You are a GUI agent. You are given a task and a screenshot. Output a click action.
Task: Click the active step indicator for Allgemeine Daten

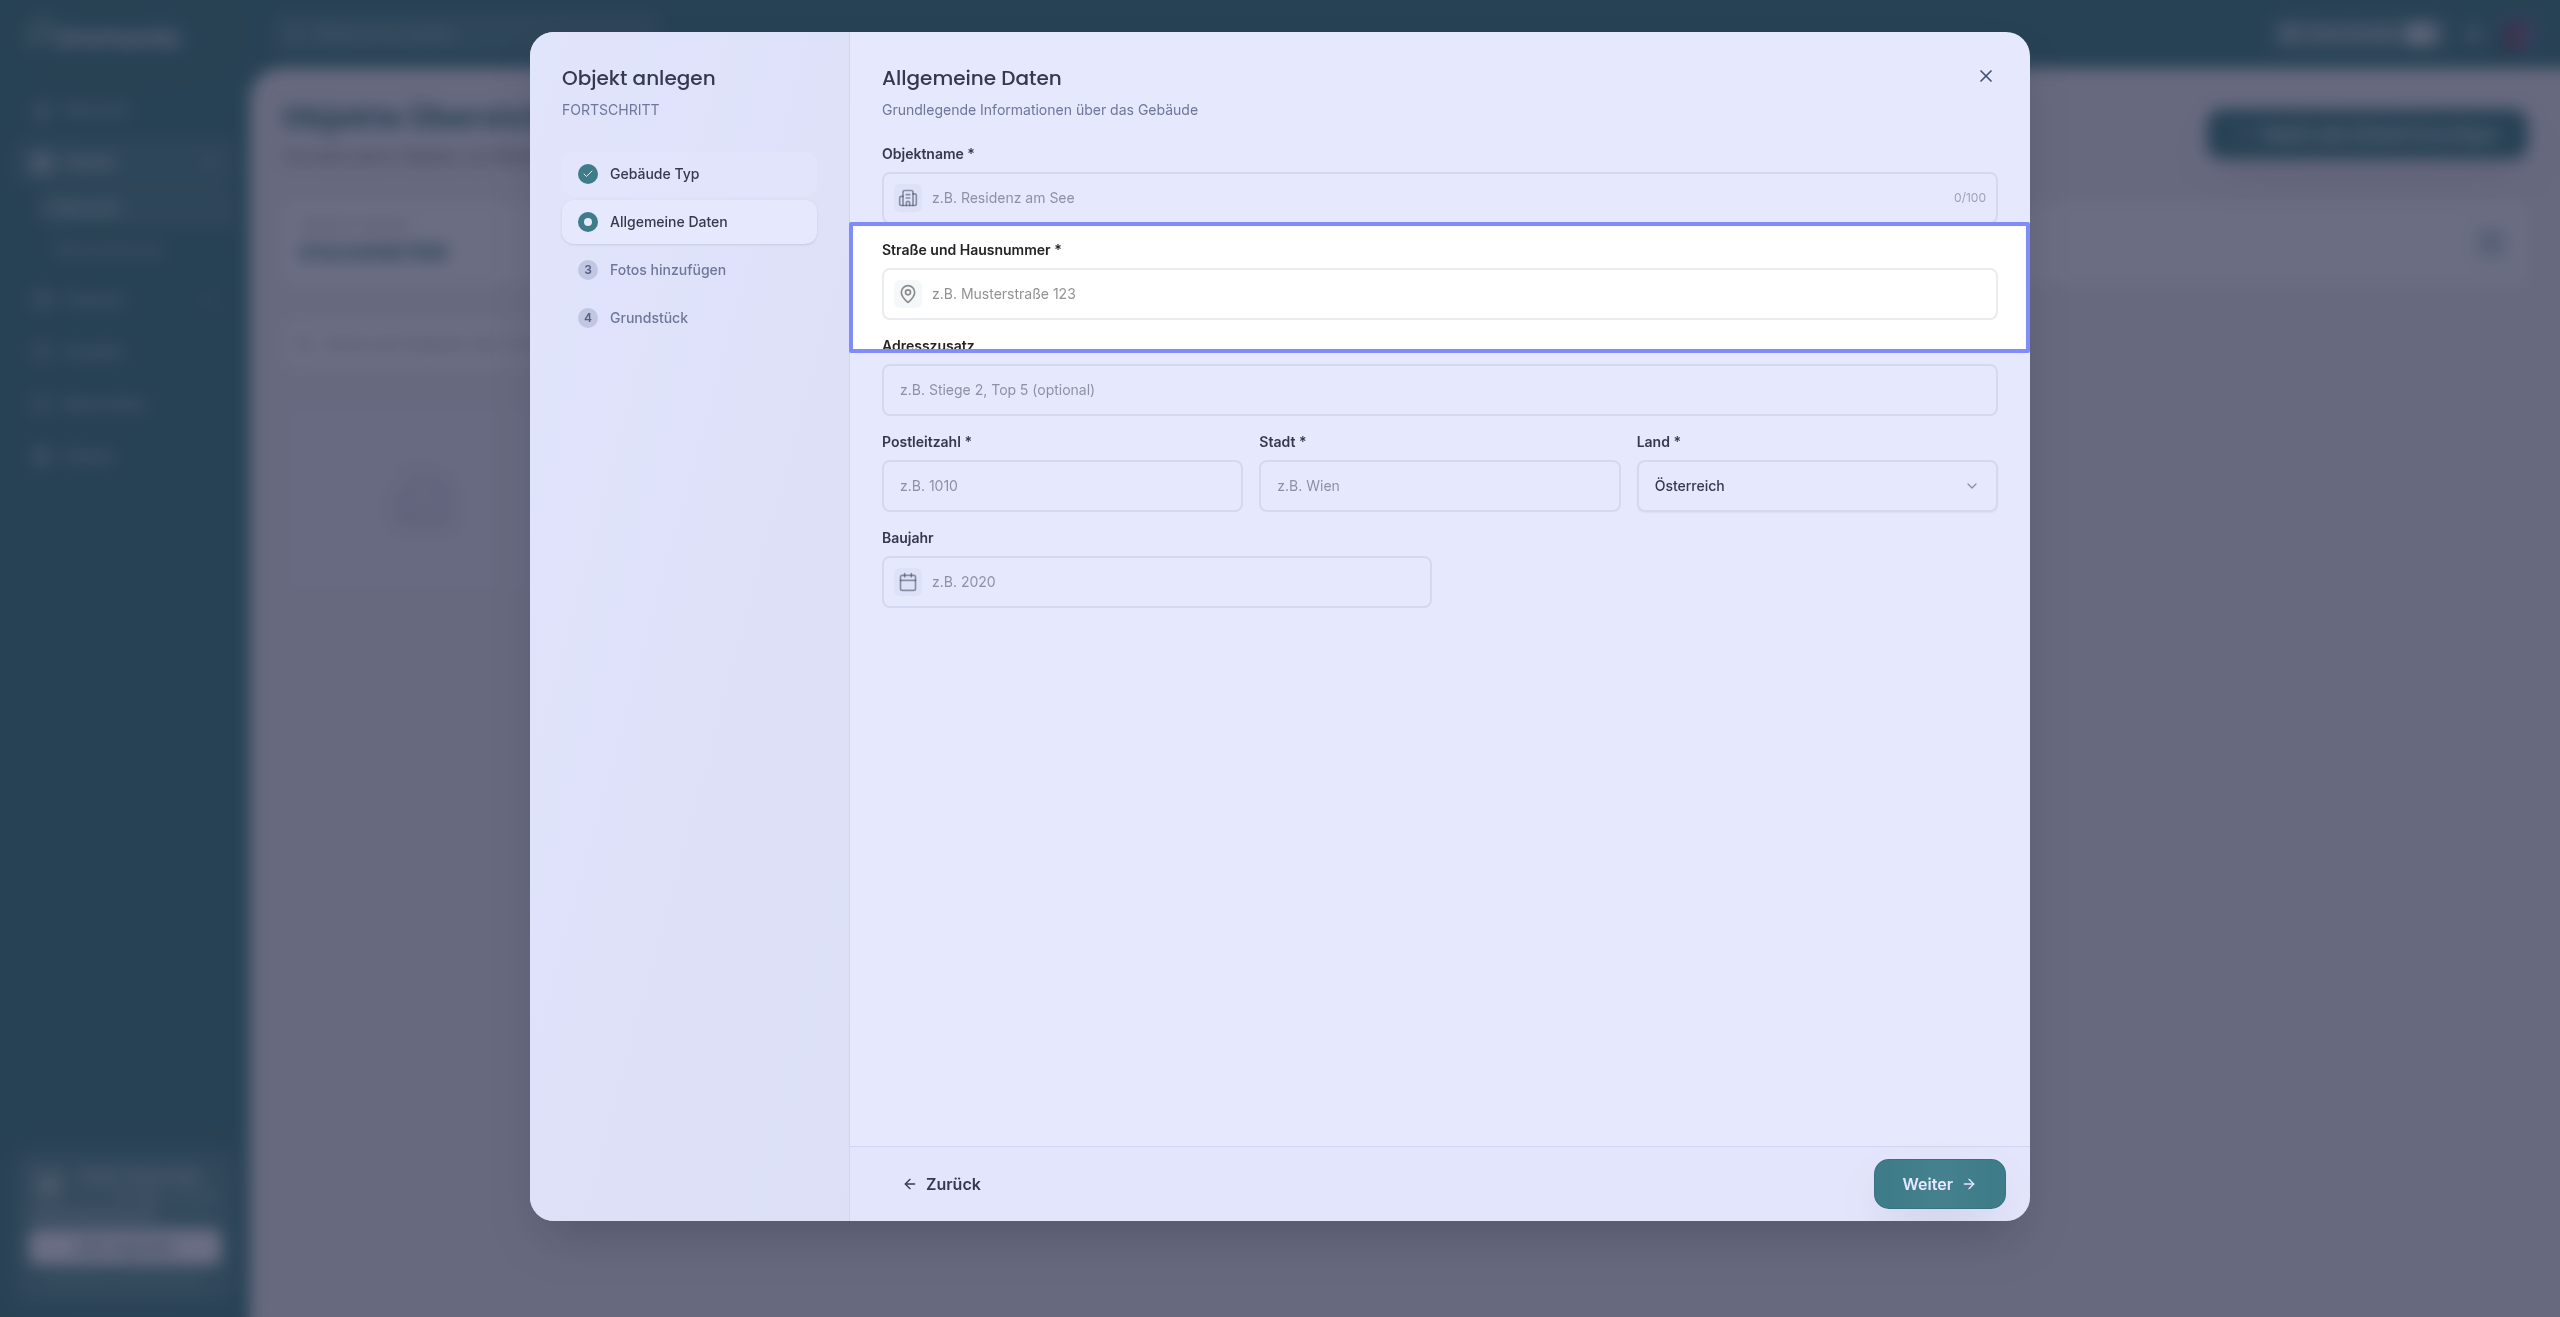(x=588, y=222)
